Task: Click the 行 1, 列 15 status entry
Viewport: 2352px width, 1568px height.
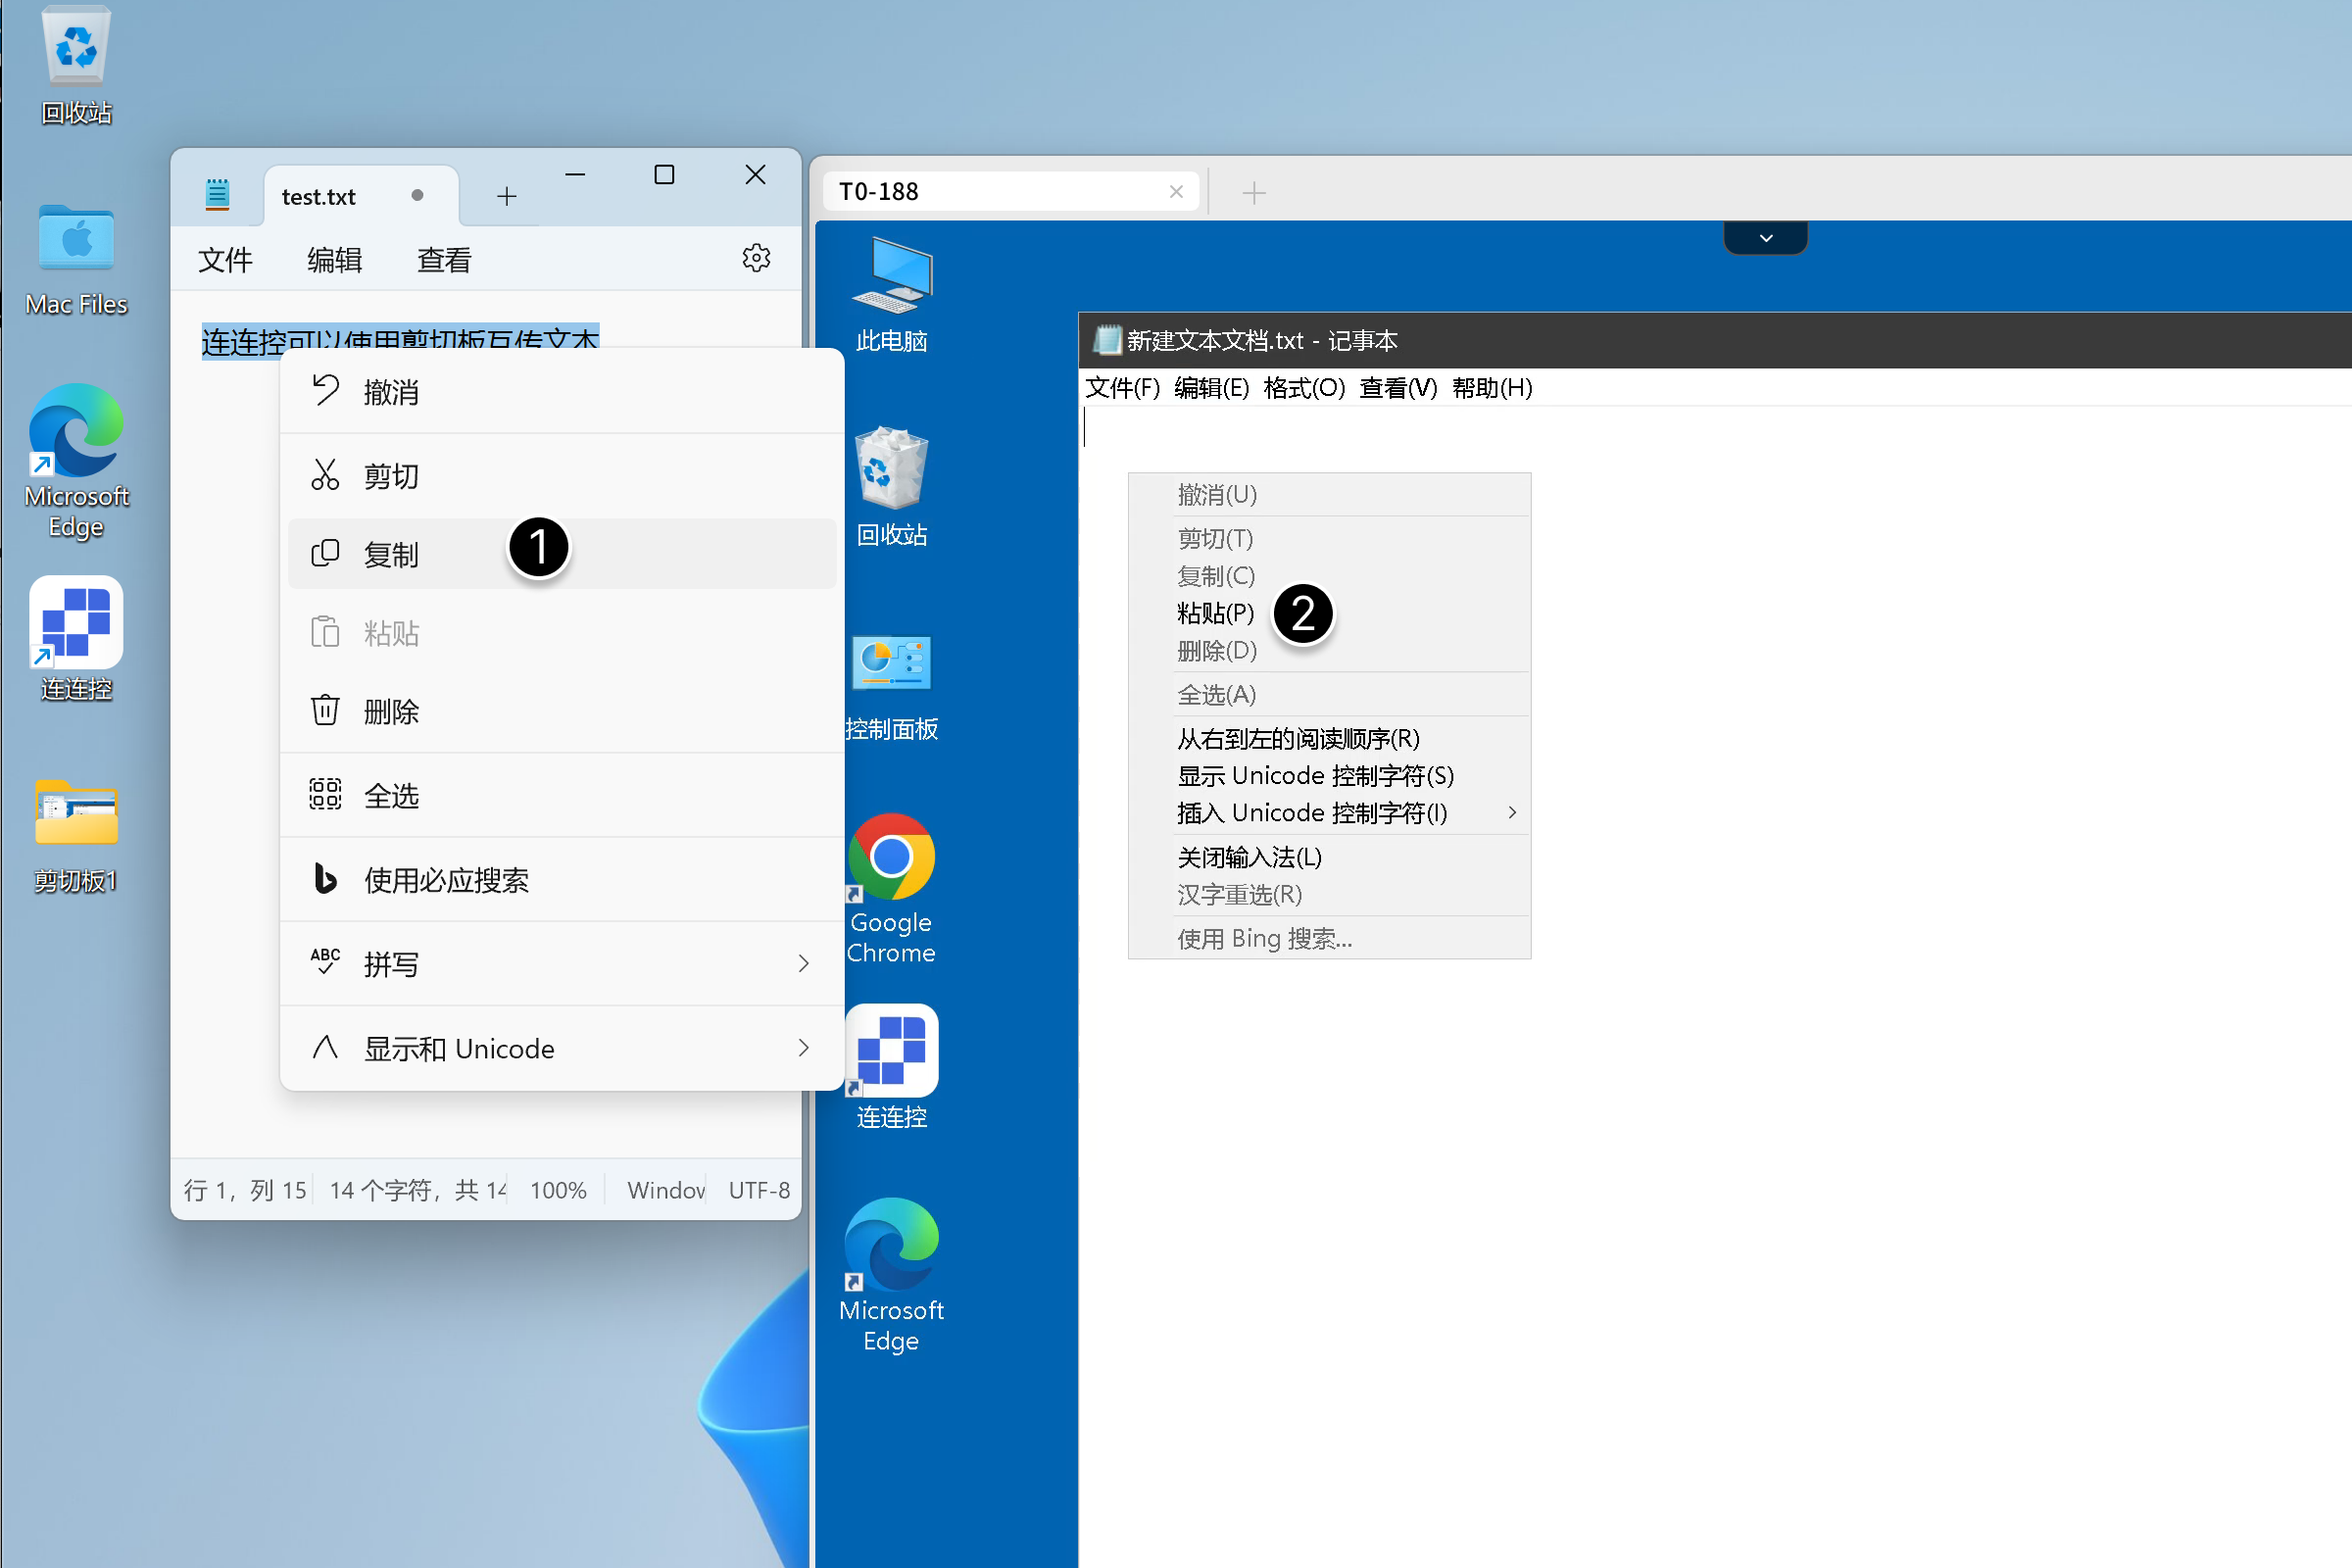Action: point(245,1190)
